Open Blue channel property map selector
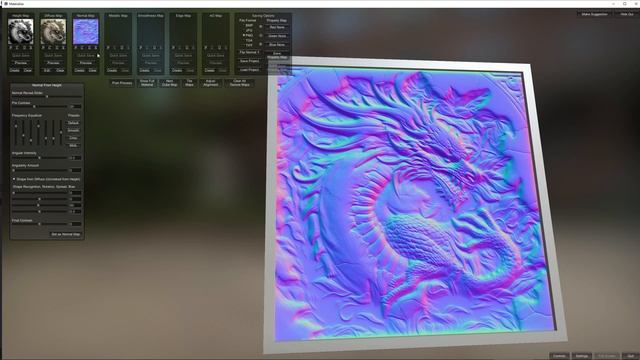Screen dimensions: 640x360 click(277, 44)
